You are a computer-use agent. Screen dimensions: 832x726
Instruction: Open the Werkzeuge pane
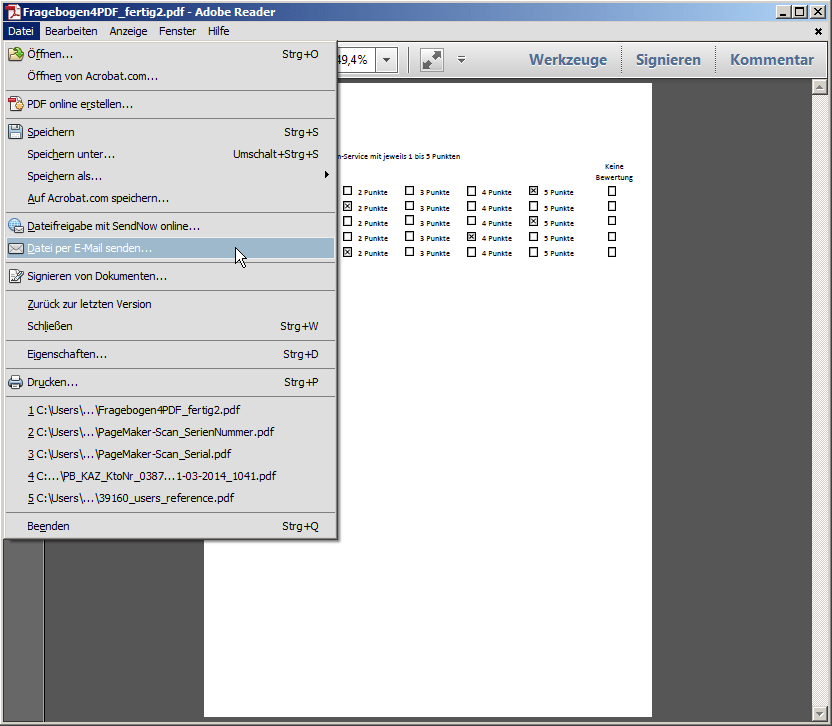pos(568,59)
